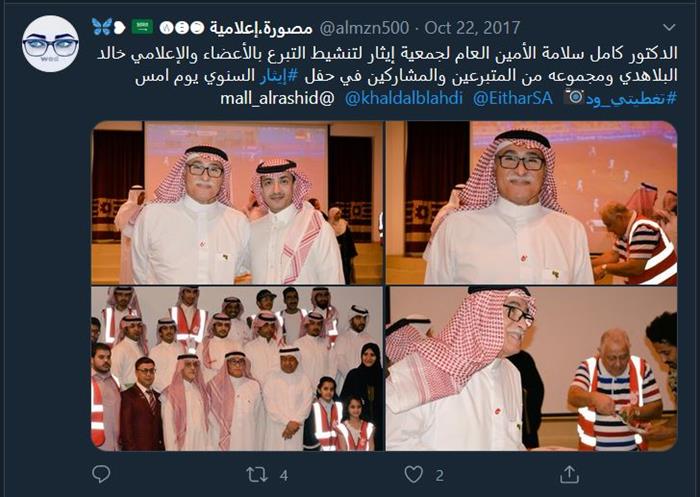Screen dimensions: 700x497
Task: Open top-right photo of man with glasses
Action: point(531,203)
